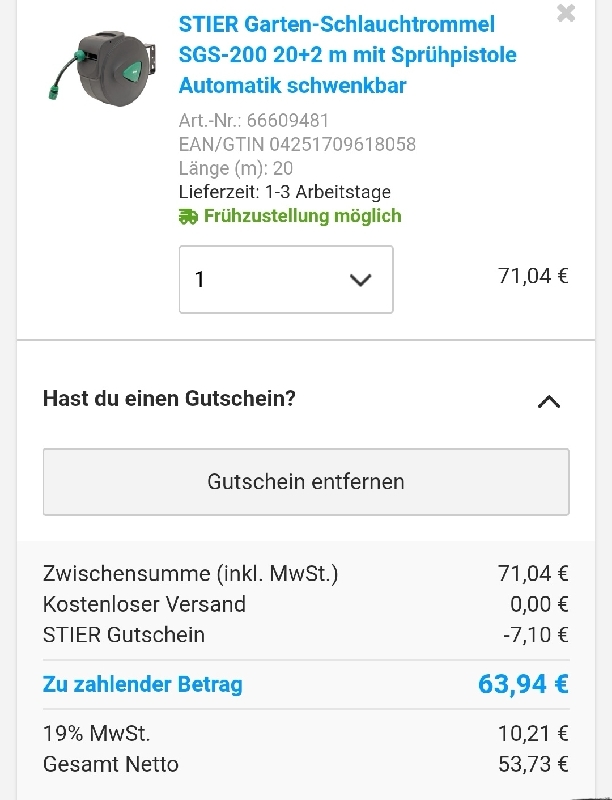Open the STIER Garten-Schlauchtrommel product title link
The width and height of the screenshot is (612, 800).
347,54
